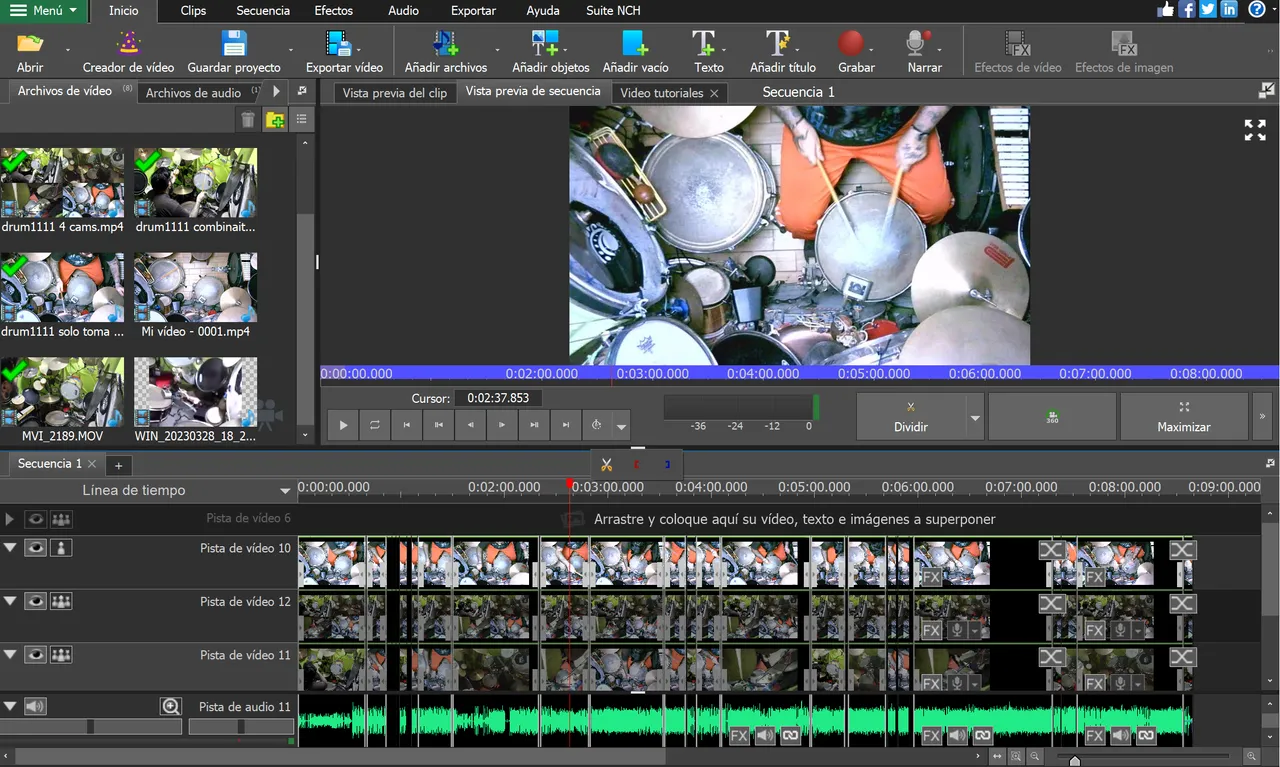Click the fullscreen preview arrows icon
The height and width of the screenshot is (767, 1280).
pos(1255,129)
